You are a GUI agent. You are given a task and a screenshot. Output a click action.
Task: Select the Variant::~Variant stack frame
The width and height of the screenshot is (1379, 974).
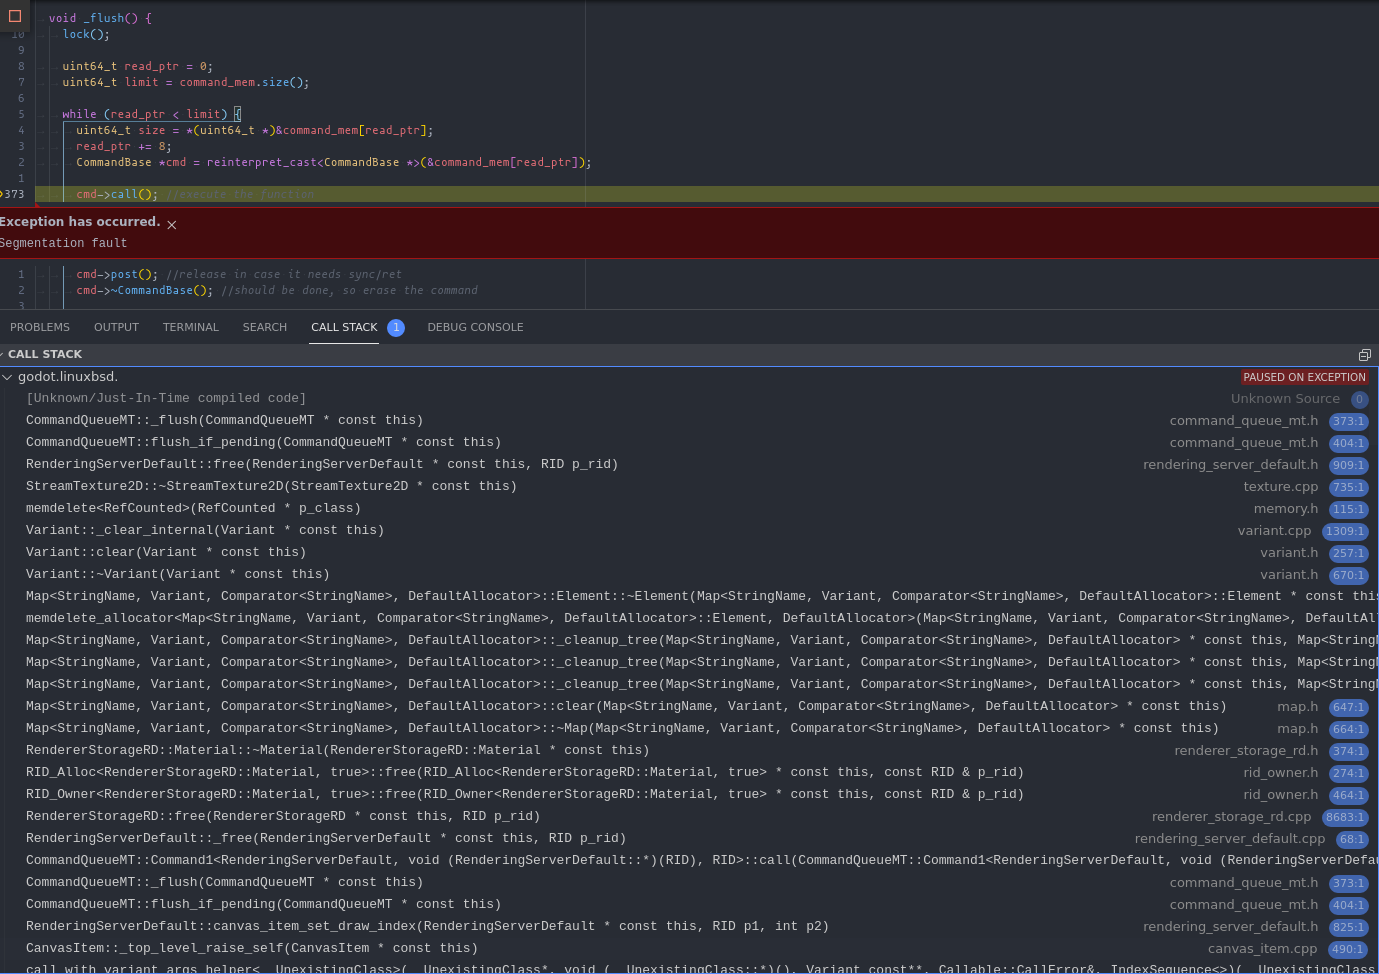point(689,575)
